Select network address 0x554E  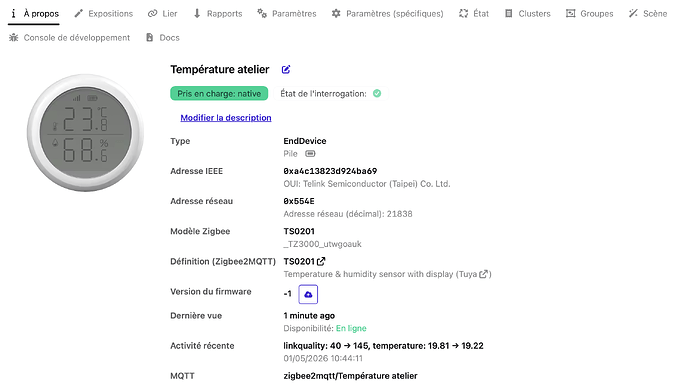coord(299,201)
